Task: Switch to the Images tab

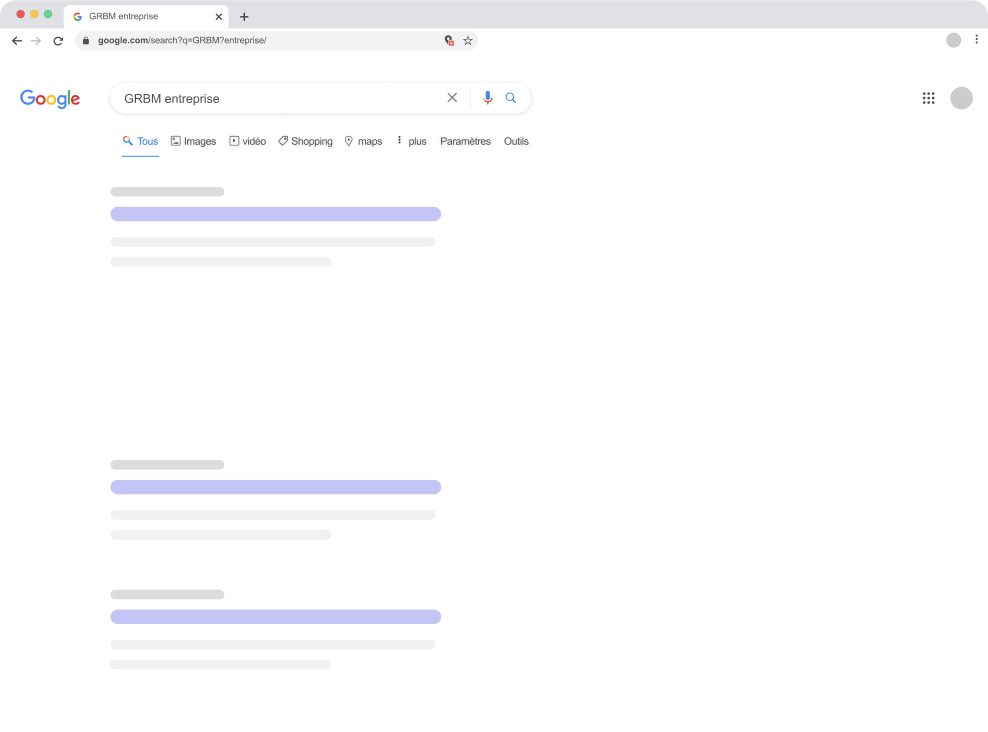Action: tap(193, 141)
